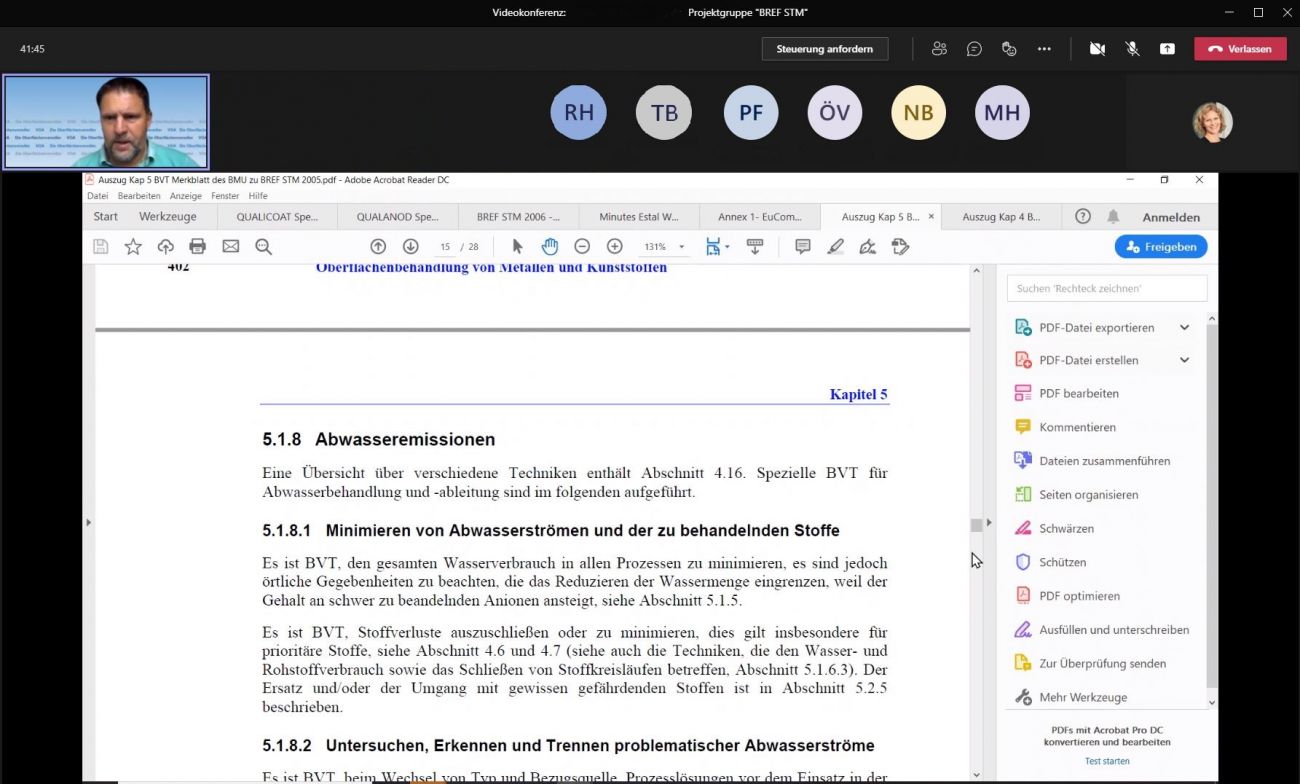
Task: Click Anmelden to sign in
Action: [1171, 216]
